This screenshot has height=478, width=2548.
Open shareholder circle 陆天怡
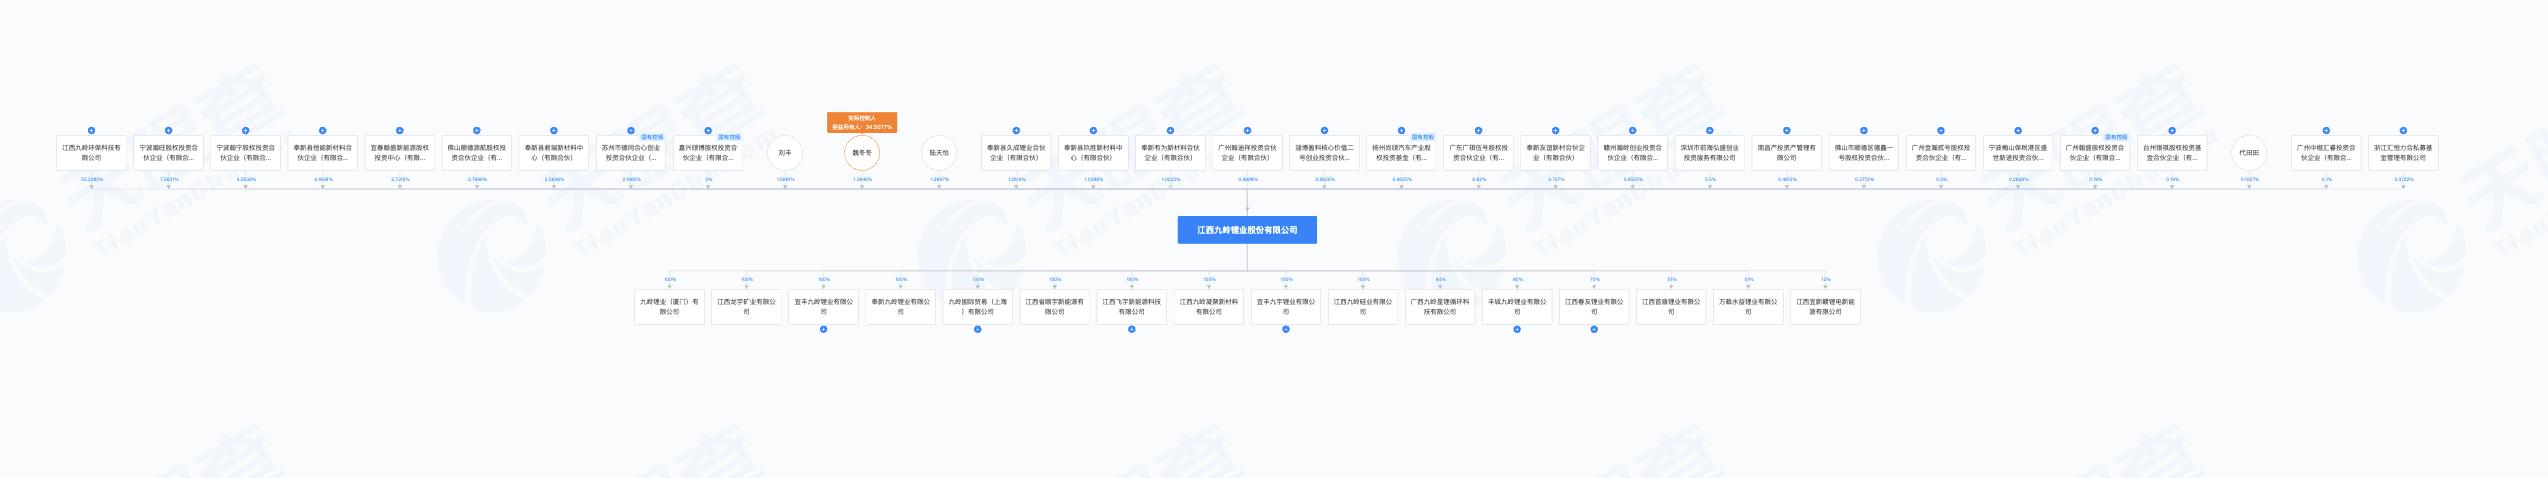tap(939, 153)
